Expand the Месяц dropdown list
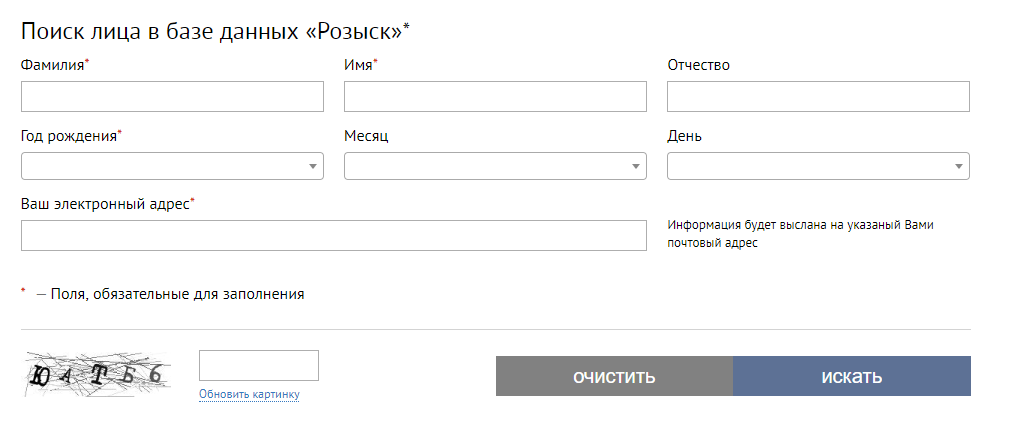Screen dimensions: 1022x425 click(x=495, y=166)
